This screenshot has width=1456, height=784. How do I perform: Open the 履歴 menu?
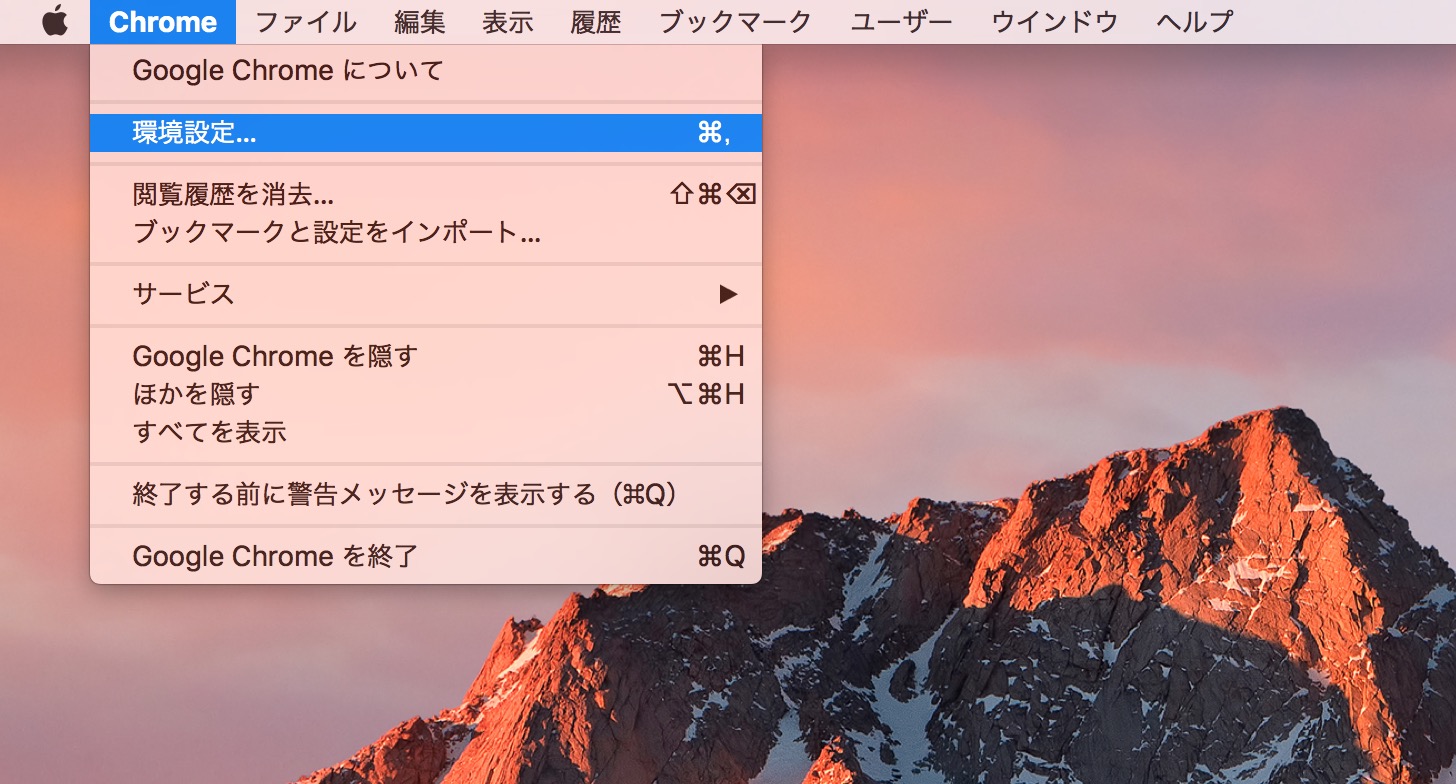(596, 21)
